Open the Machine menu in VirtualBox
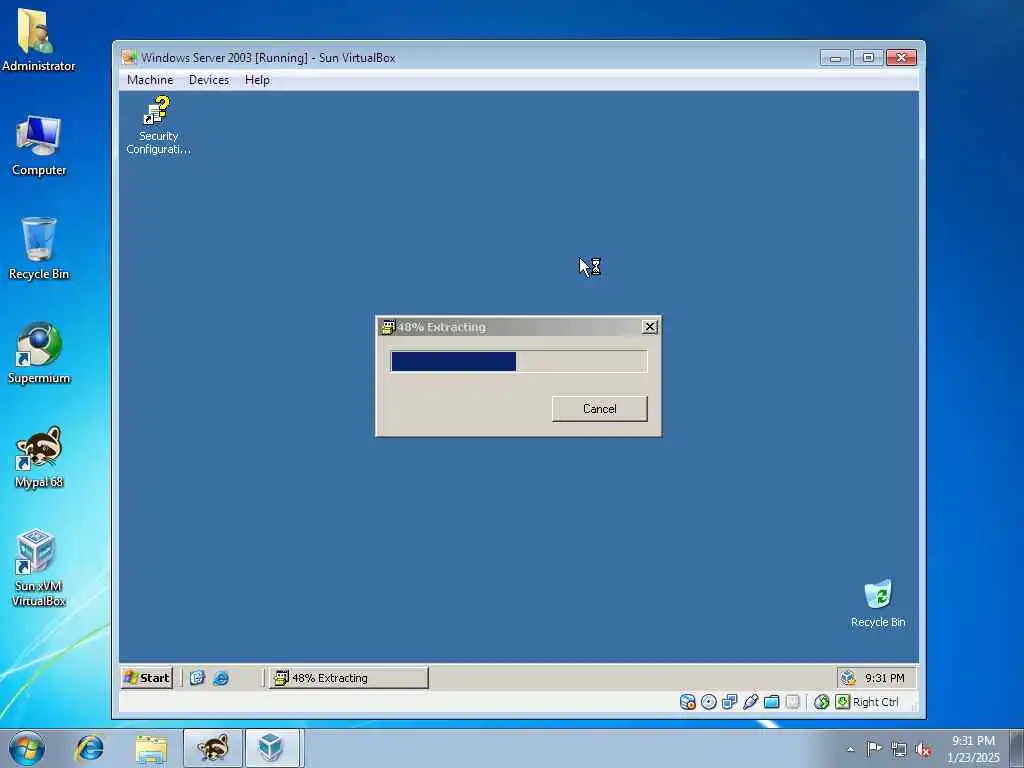 coord(150,80)
